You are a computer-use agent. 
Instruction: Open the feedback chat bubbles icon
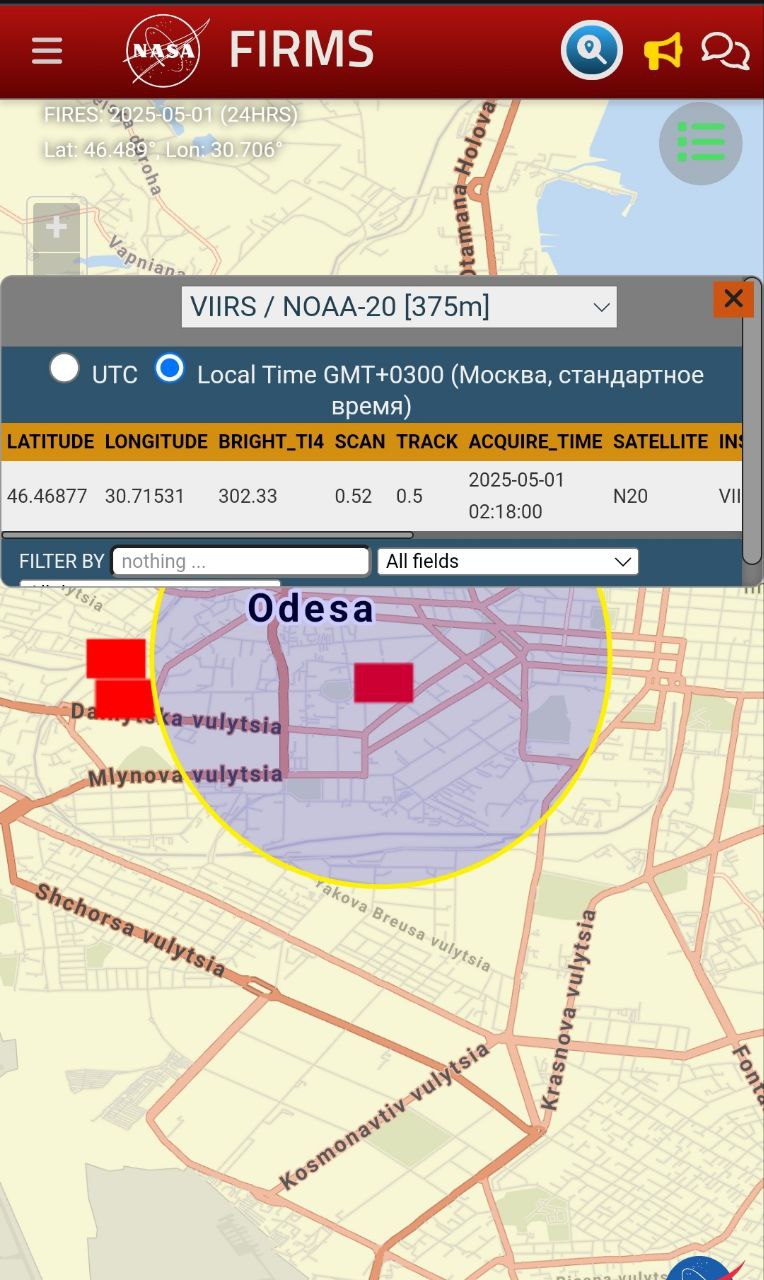click(725, 50)
